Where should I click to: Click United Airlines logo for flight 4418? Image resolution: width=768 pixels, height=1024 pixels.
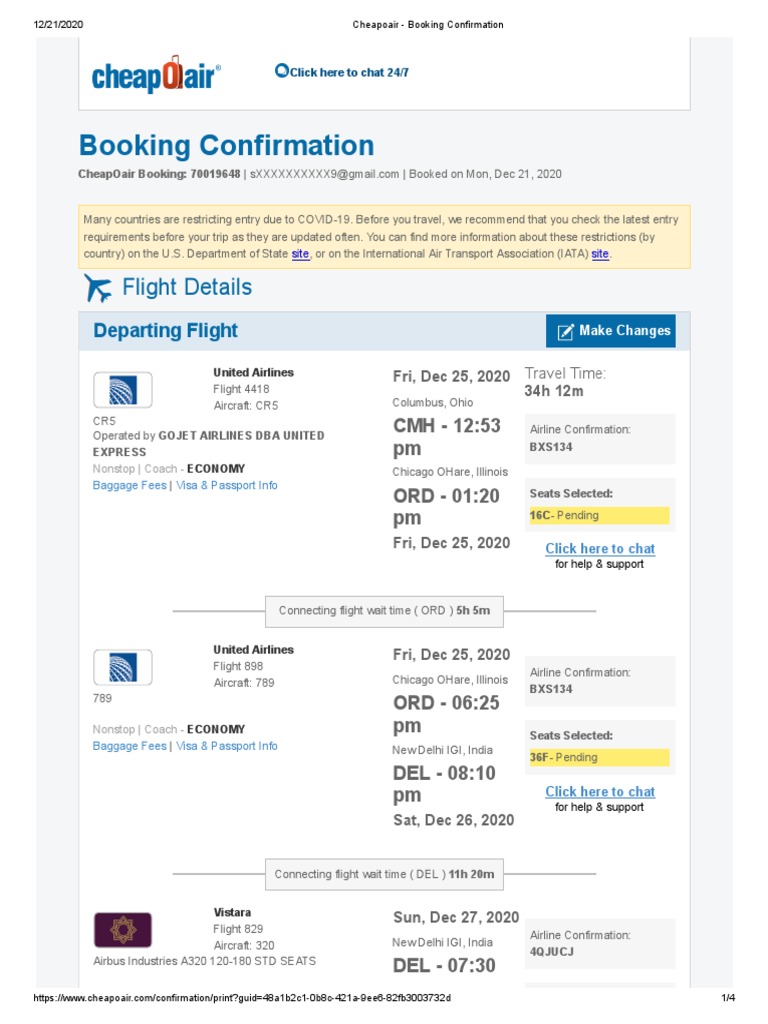click(x=122, y=390)
